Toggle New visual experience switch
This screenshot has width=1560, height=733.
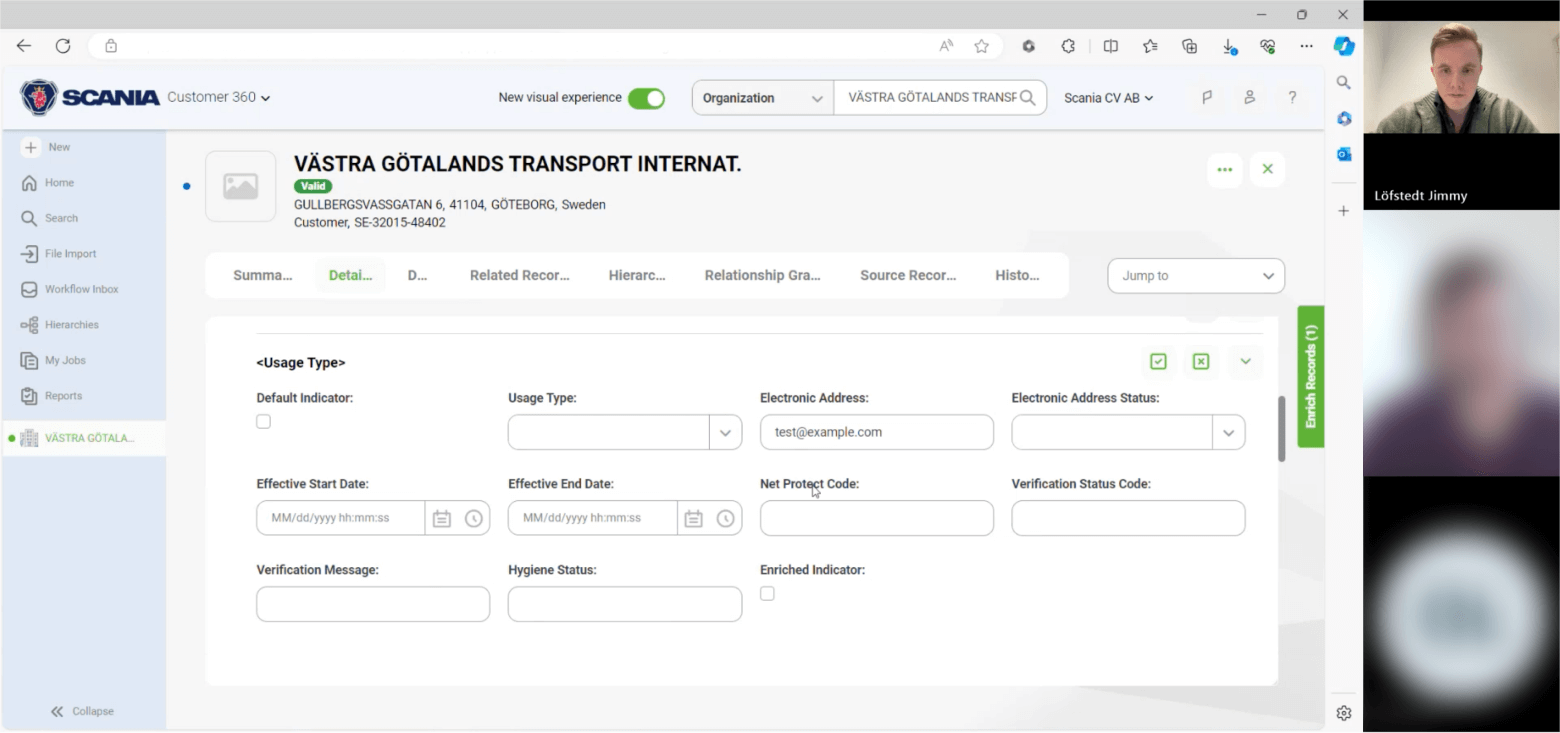(x=646, y=98)
